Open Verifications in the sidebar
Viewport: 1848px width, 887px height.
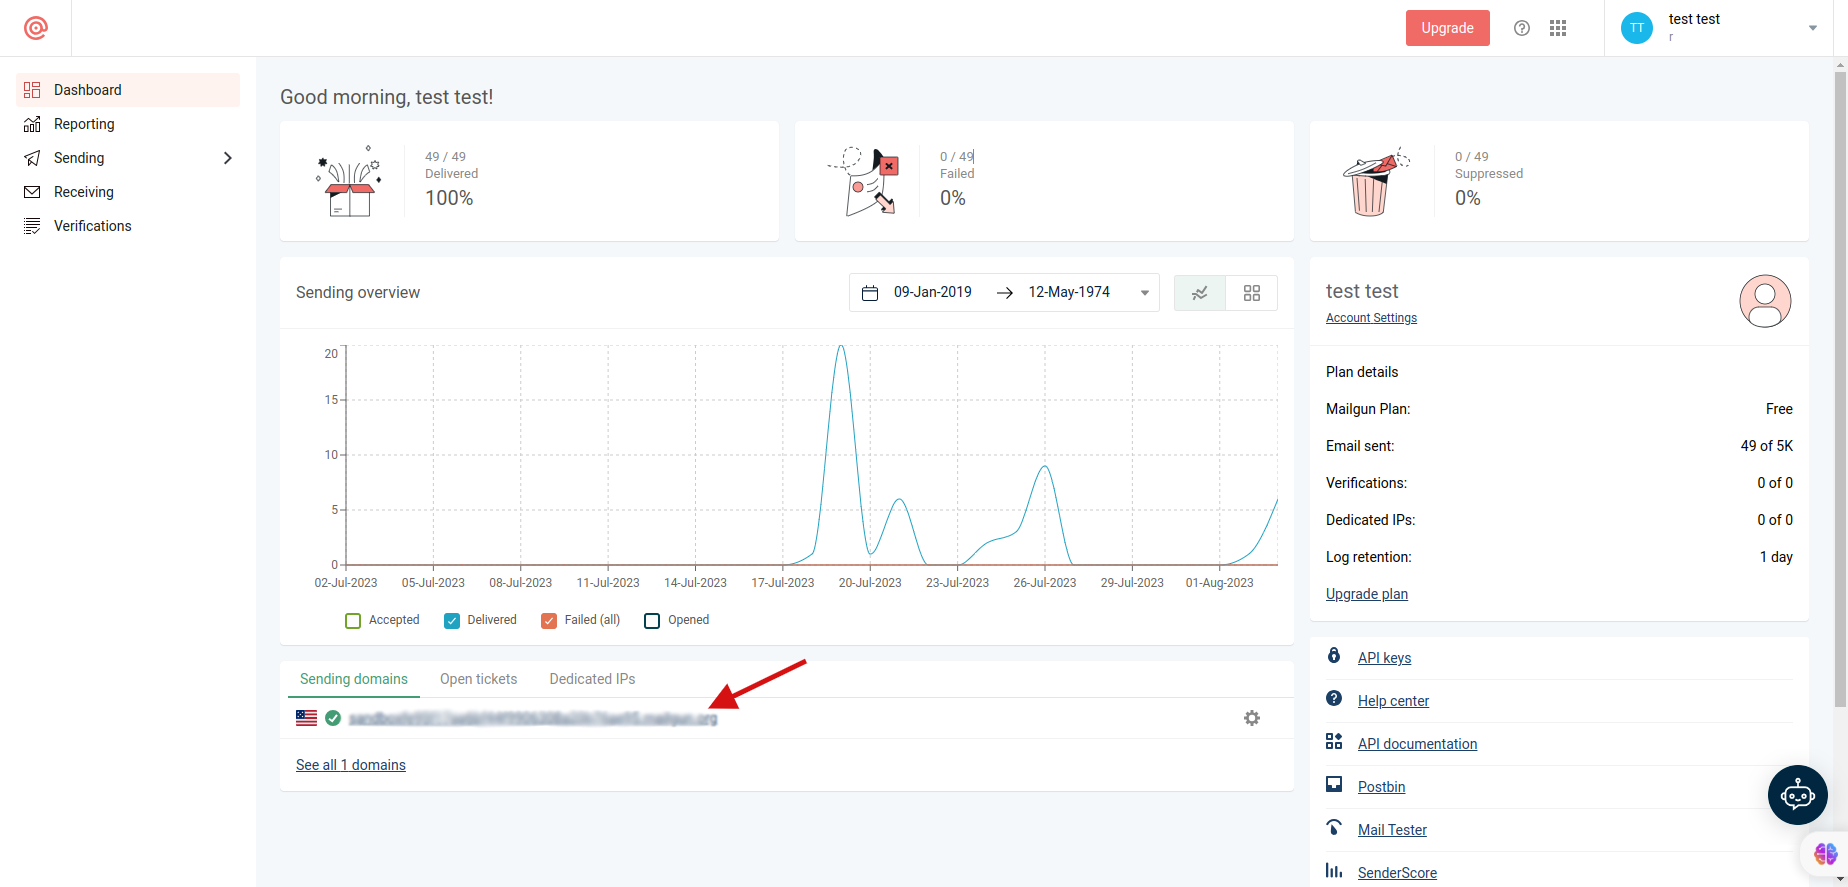[128, 226]
